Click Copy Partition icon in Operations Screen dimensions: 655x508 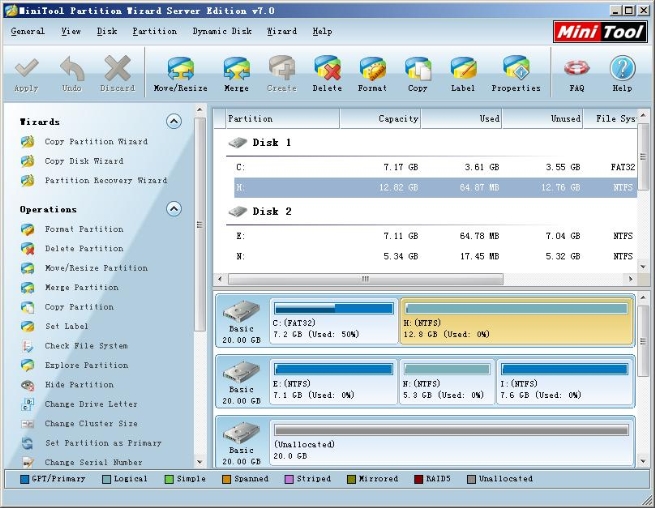tap(28, 307)
